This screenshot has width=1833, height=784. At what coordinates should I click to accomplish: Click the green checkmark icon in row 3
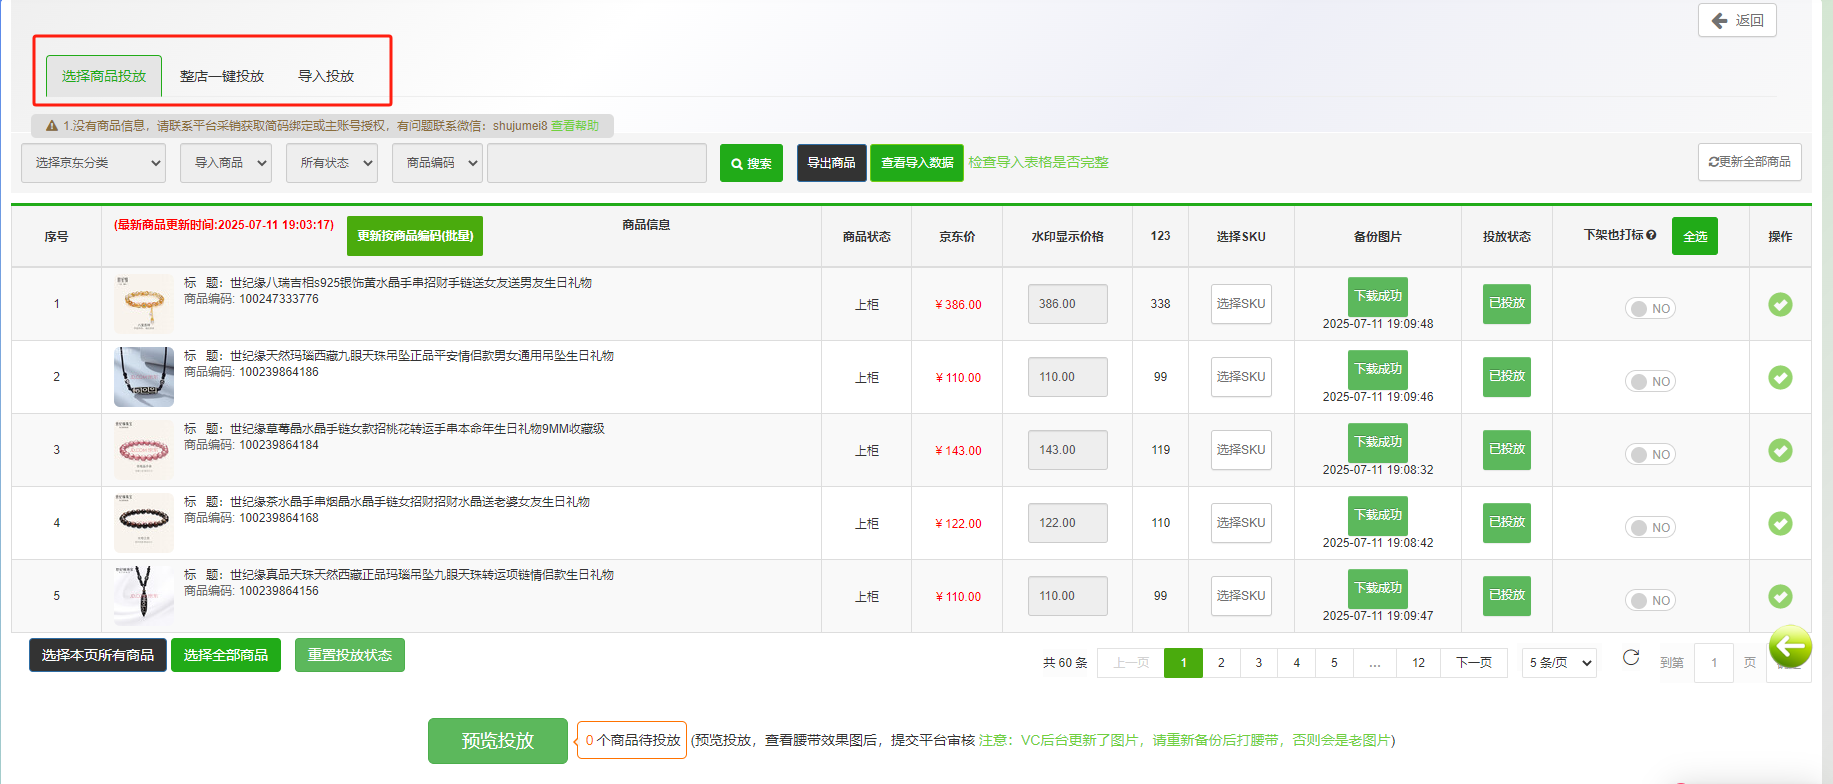(1779, 450)
